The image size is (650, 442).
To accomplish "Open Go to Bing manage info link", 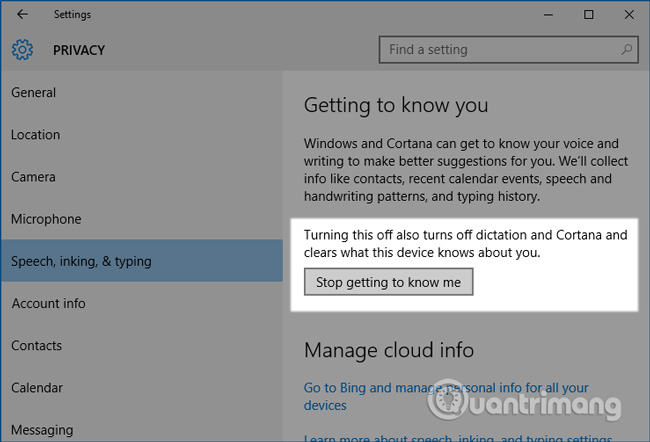I will click(446, 396).
